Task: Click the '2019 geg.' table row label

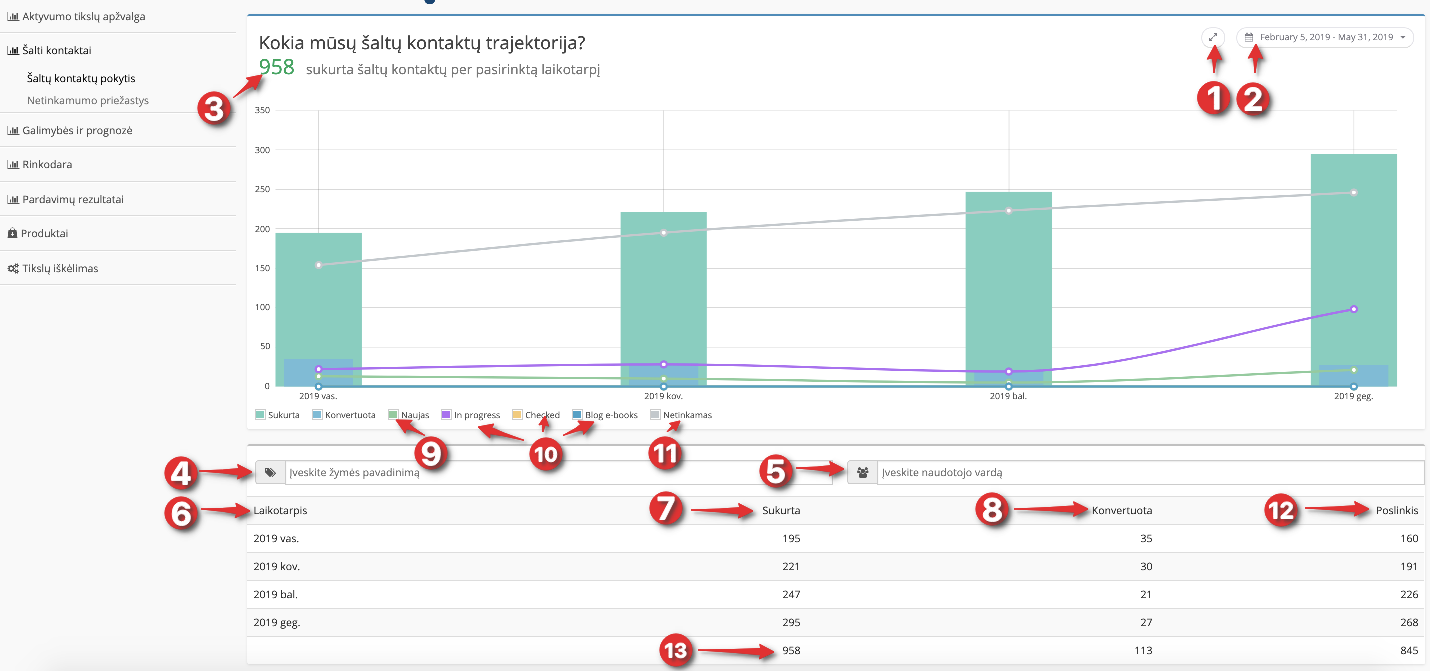Action: [277, 622]
